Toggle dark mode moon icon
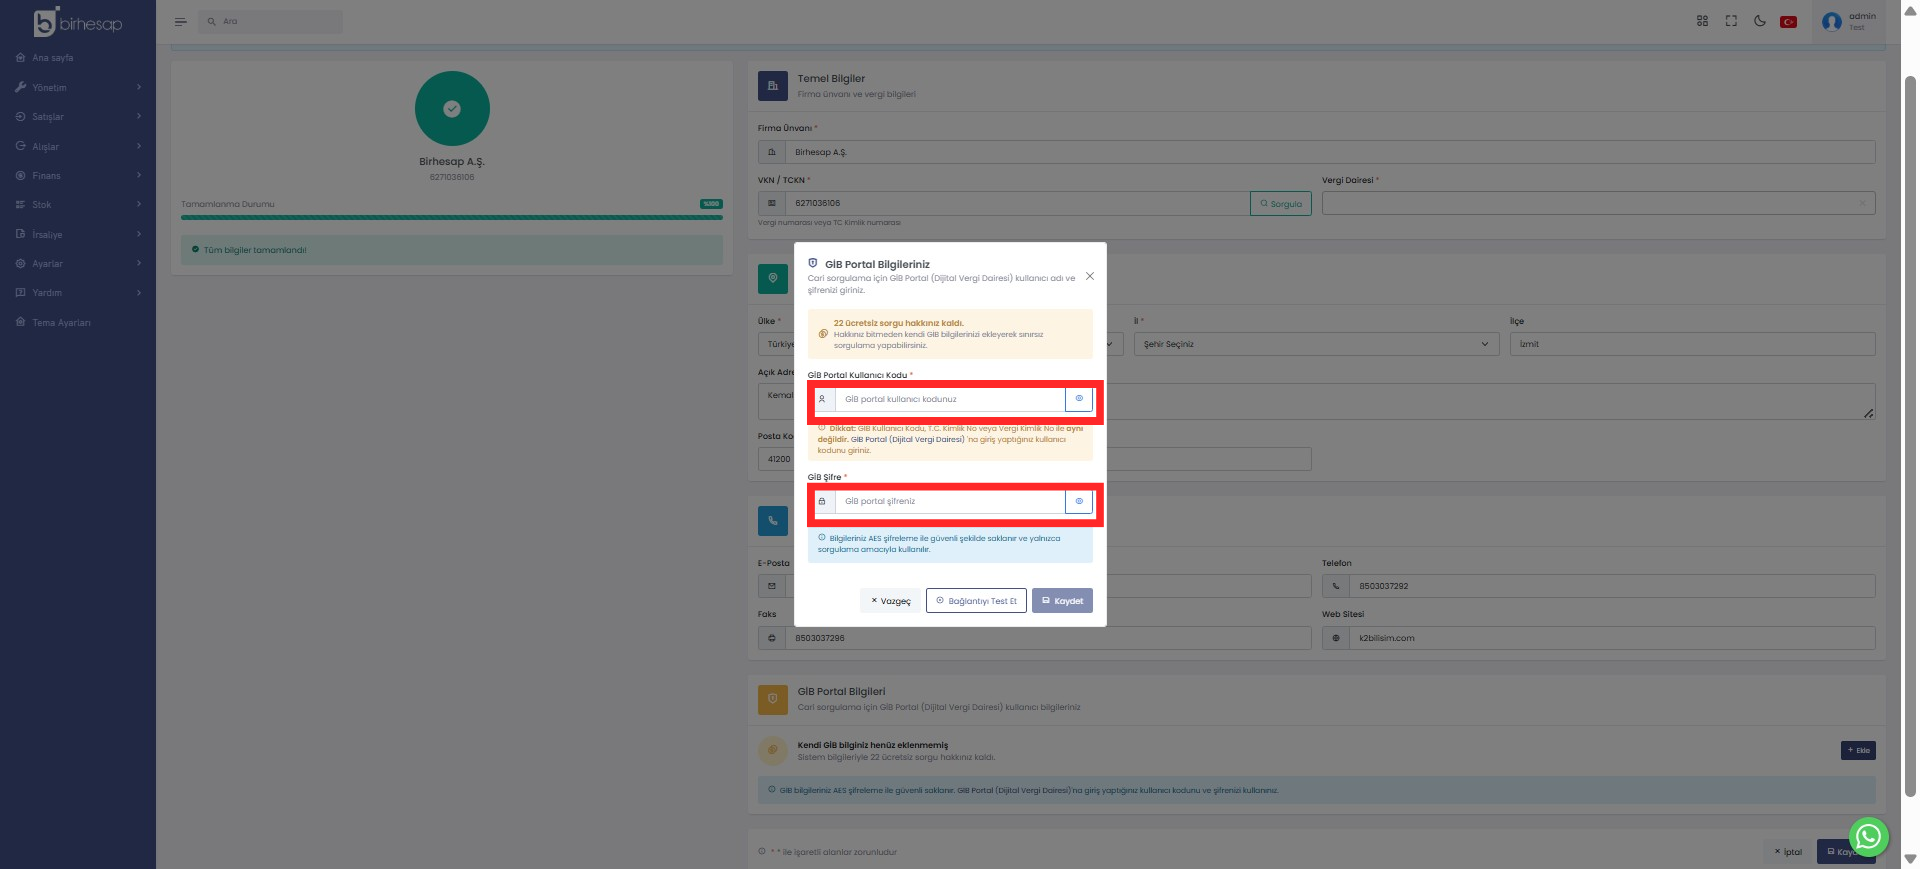 click(x=1760, y=21)
